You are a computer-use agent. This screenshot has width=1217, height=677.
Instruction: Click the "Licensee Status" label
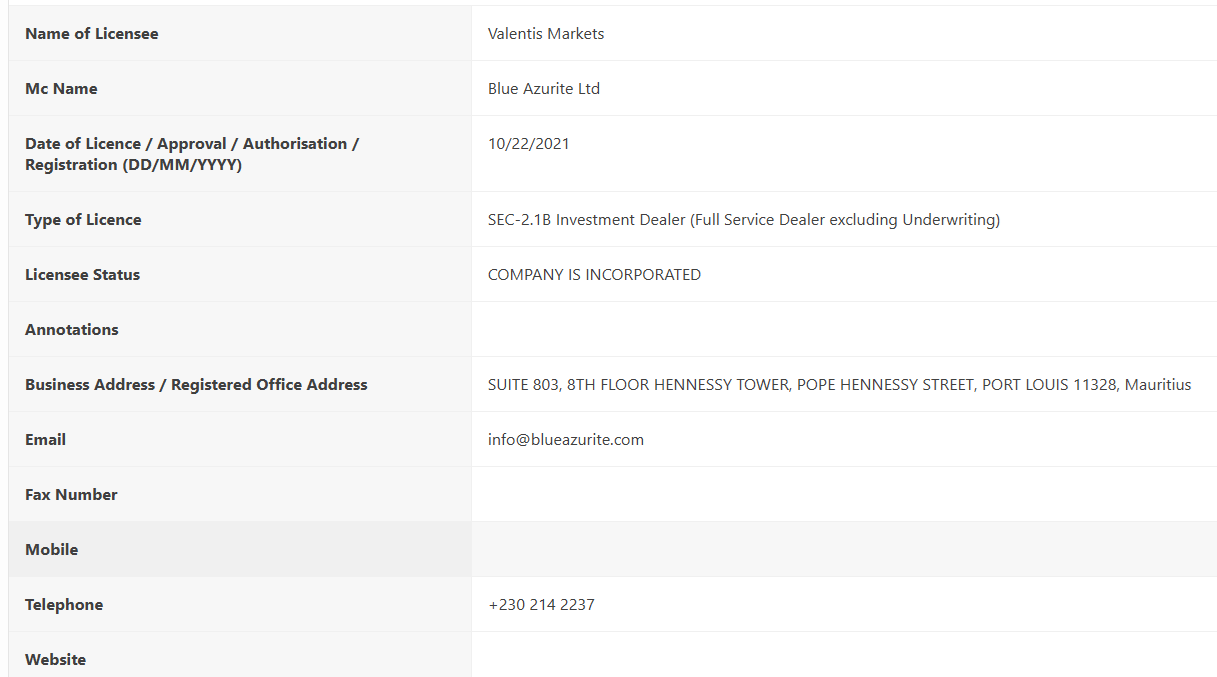point(82,275)
